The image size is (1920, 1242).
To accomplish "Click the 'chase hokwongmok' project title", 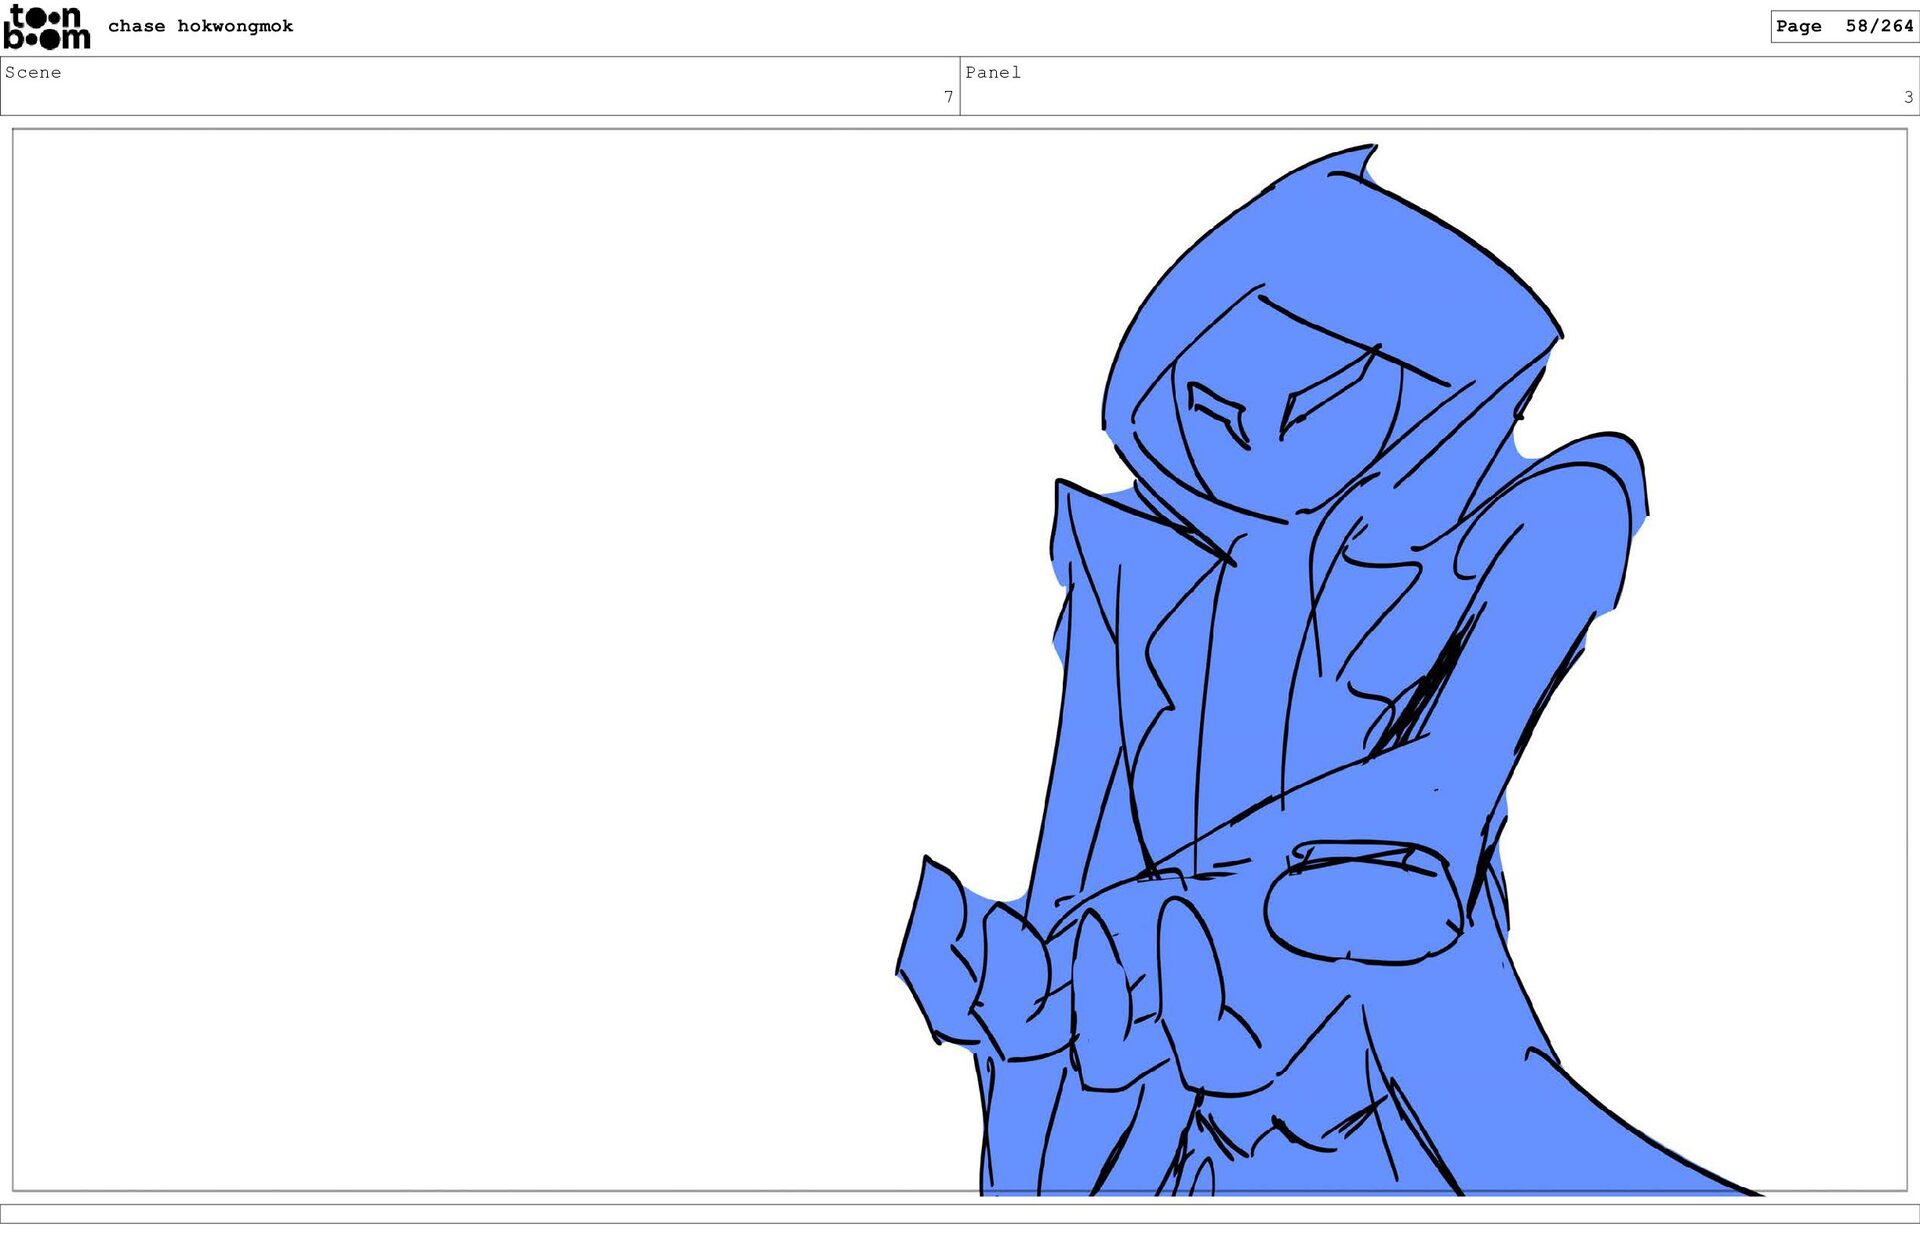I will point(200,26).
